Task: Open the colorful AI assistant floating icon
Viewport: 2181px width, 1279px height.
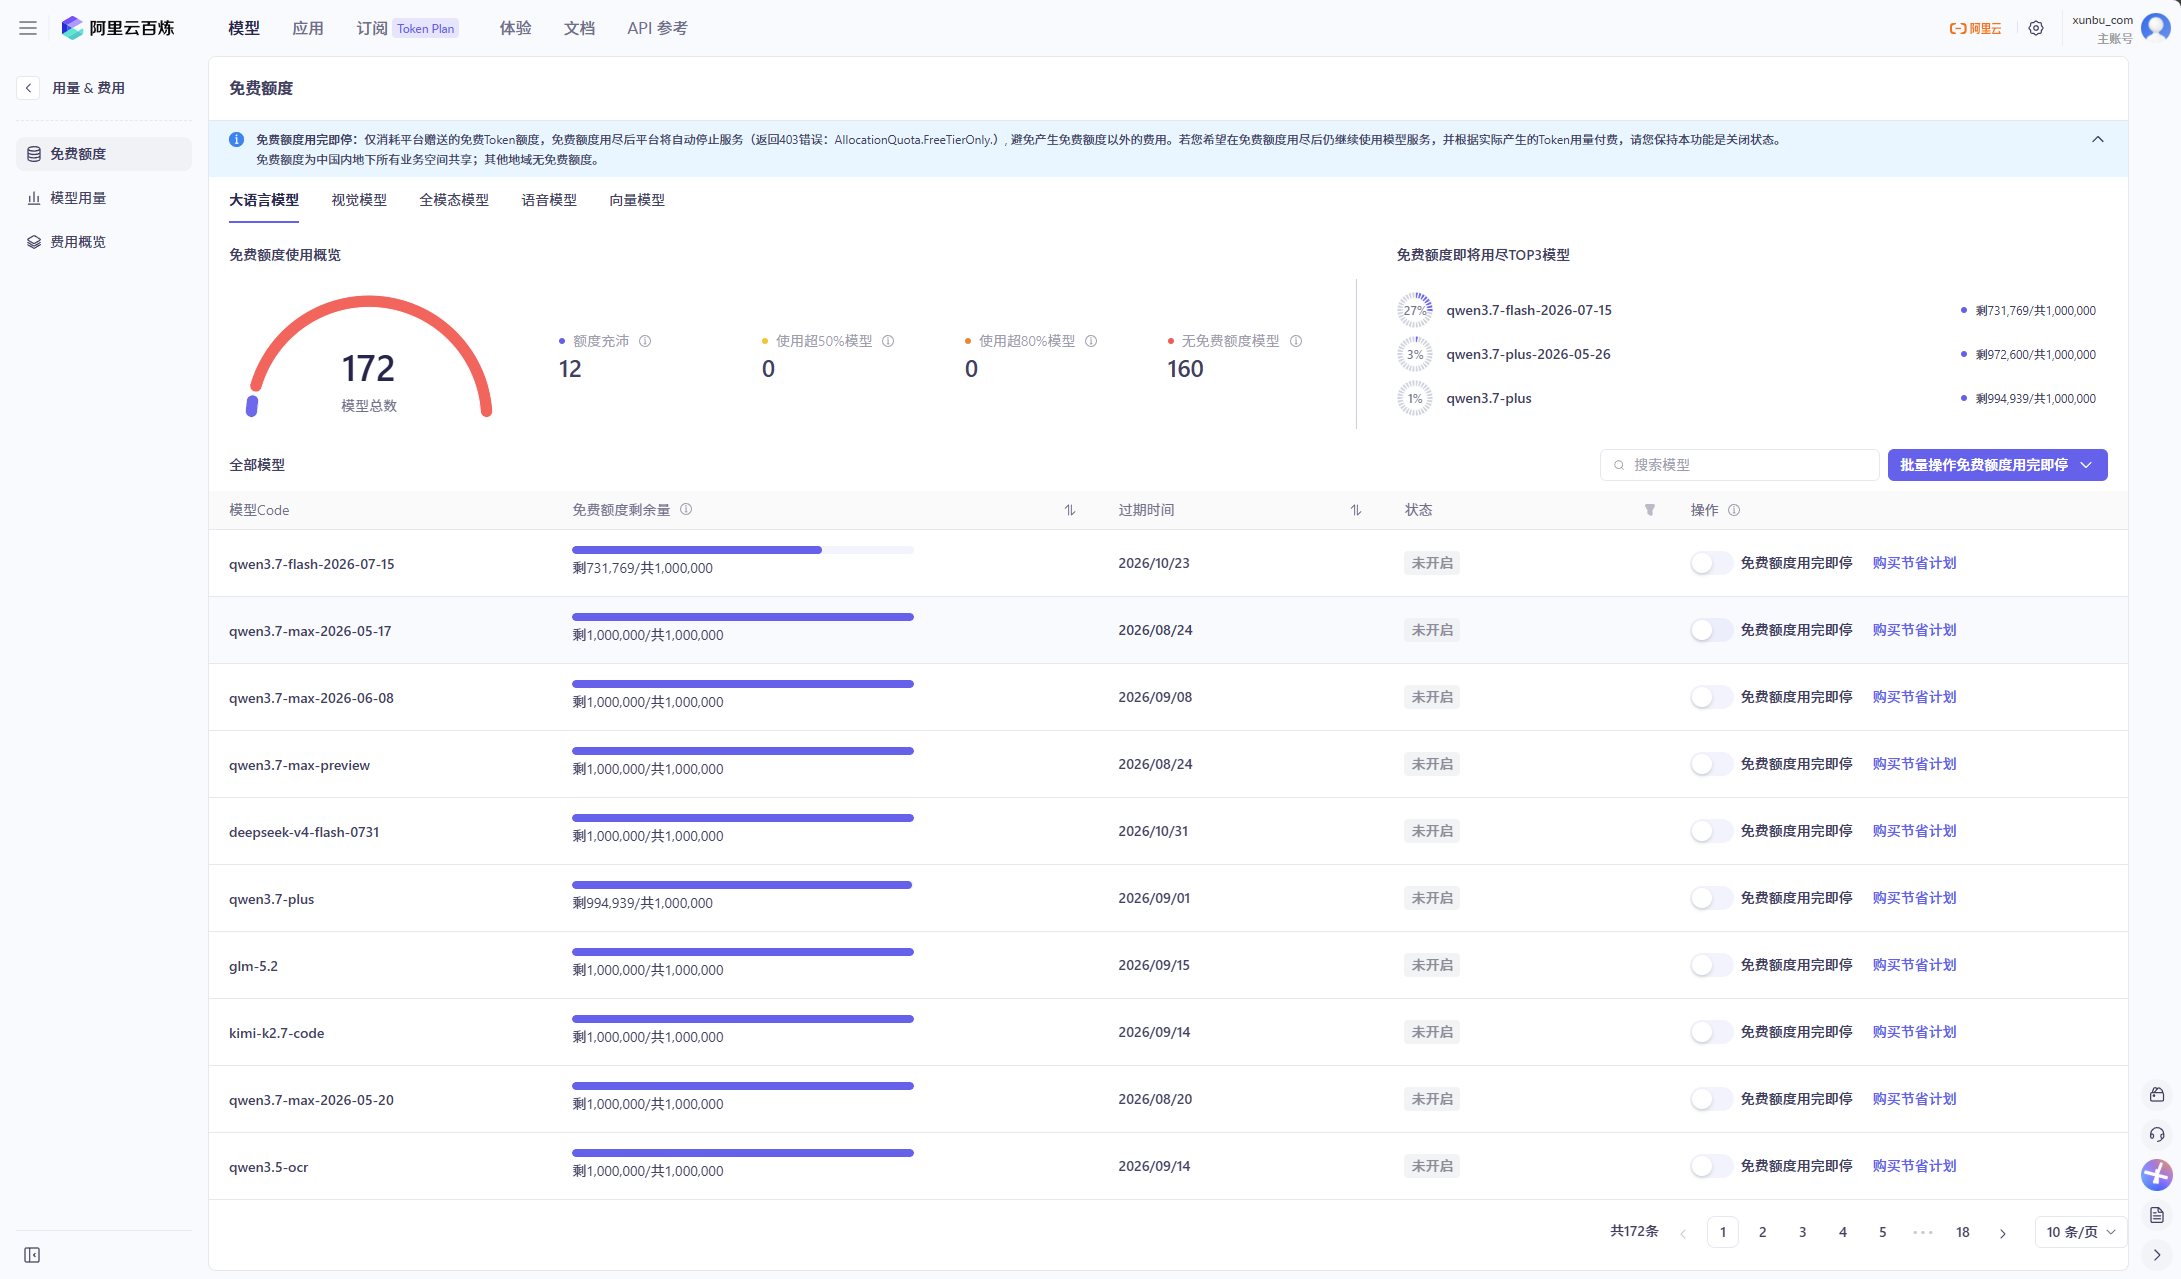Action: pyautogui.click(x=2157, y=1175)
